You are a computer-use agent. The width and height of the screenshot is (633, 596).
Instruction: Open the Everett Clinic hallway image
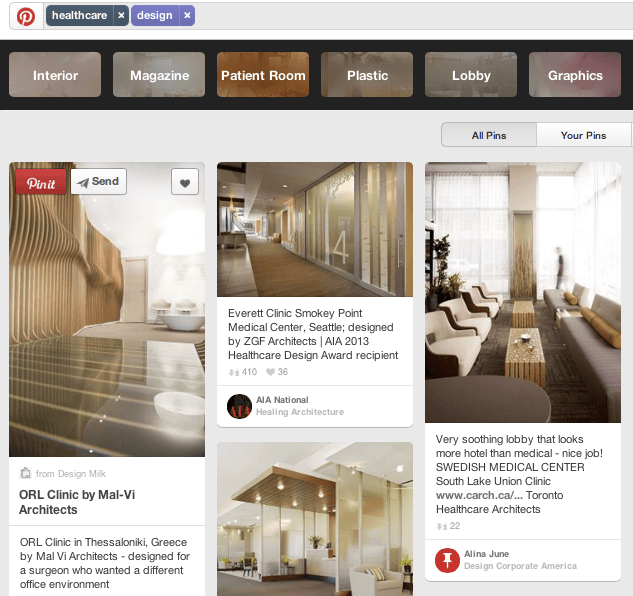[x=315, y=229]
